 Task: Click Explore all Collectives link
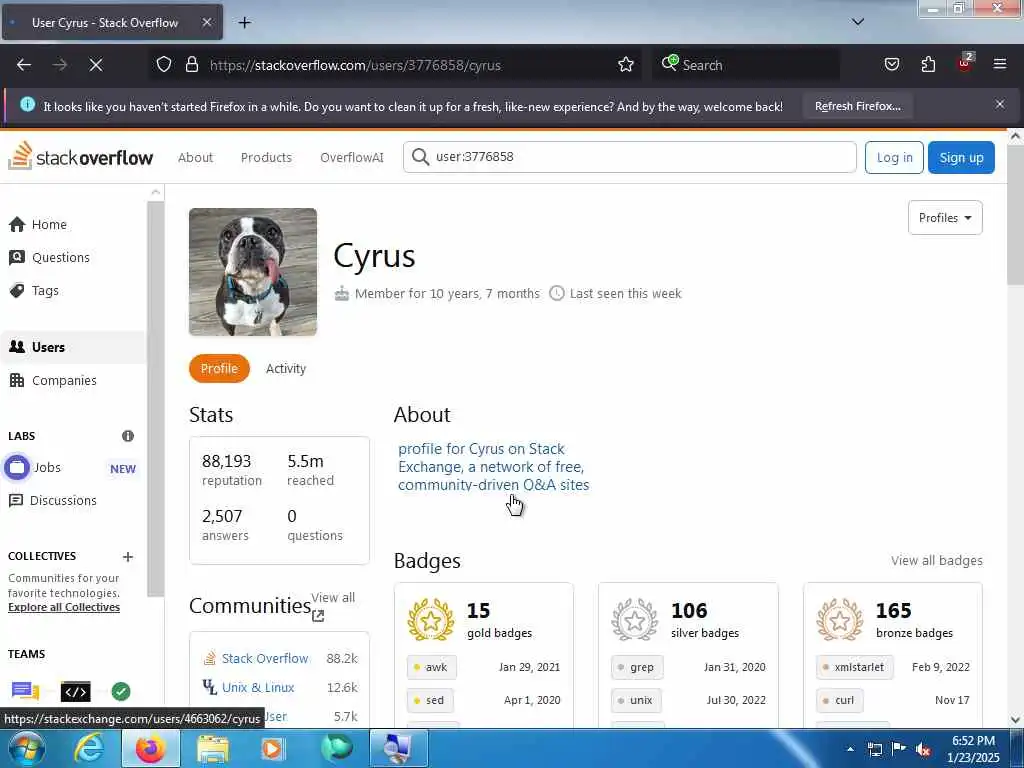(x=64, y=607)
